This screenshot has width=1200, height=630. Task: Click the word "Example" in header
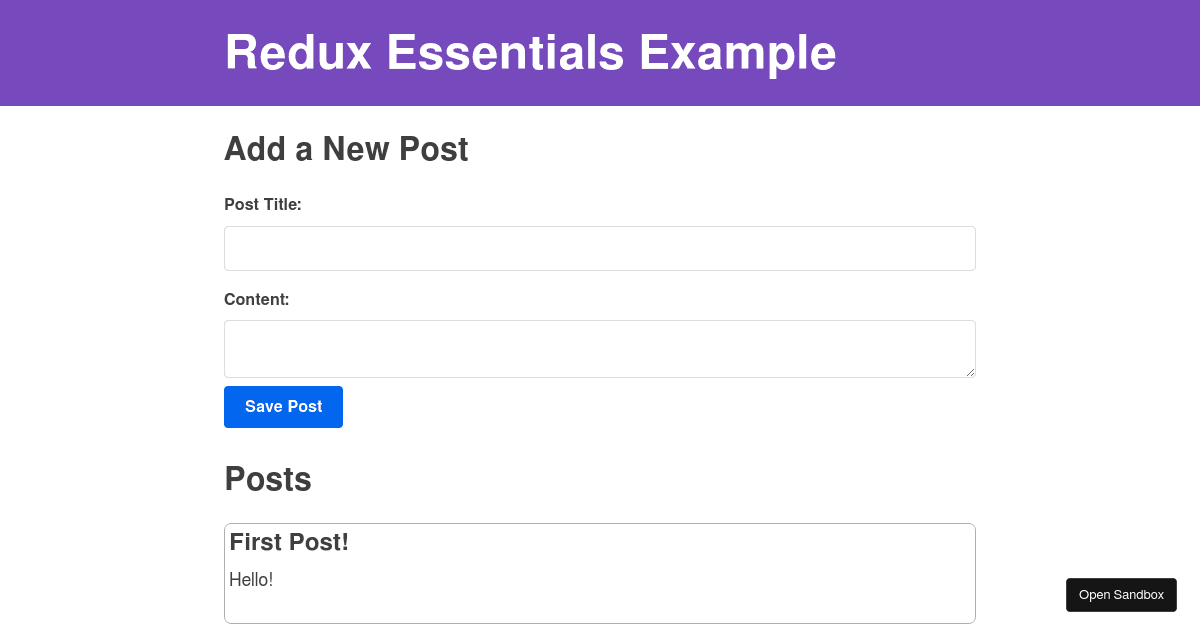coord(737,53)
